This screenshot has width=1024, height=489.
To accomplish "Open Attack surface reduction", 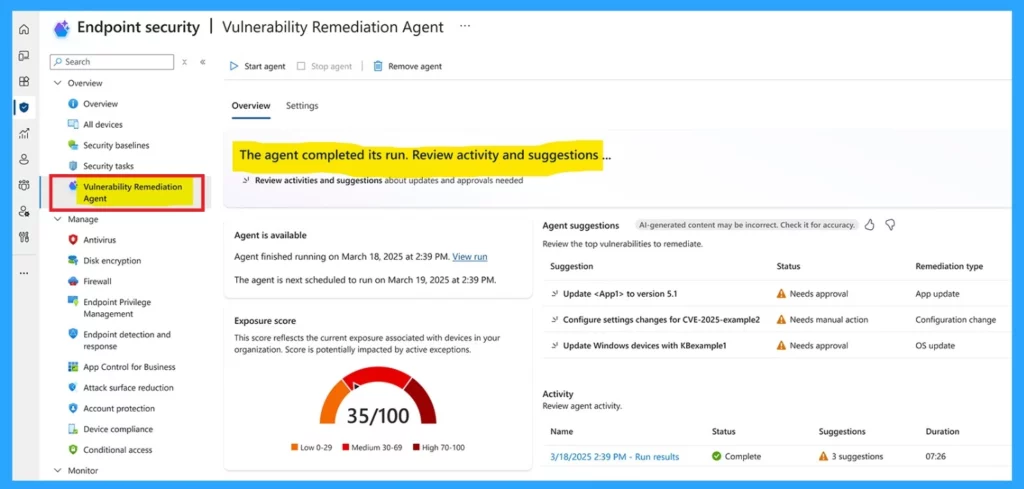I will (128, 388).
